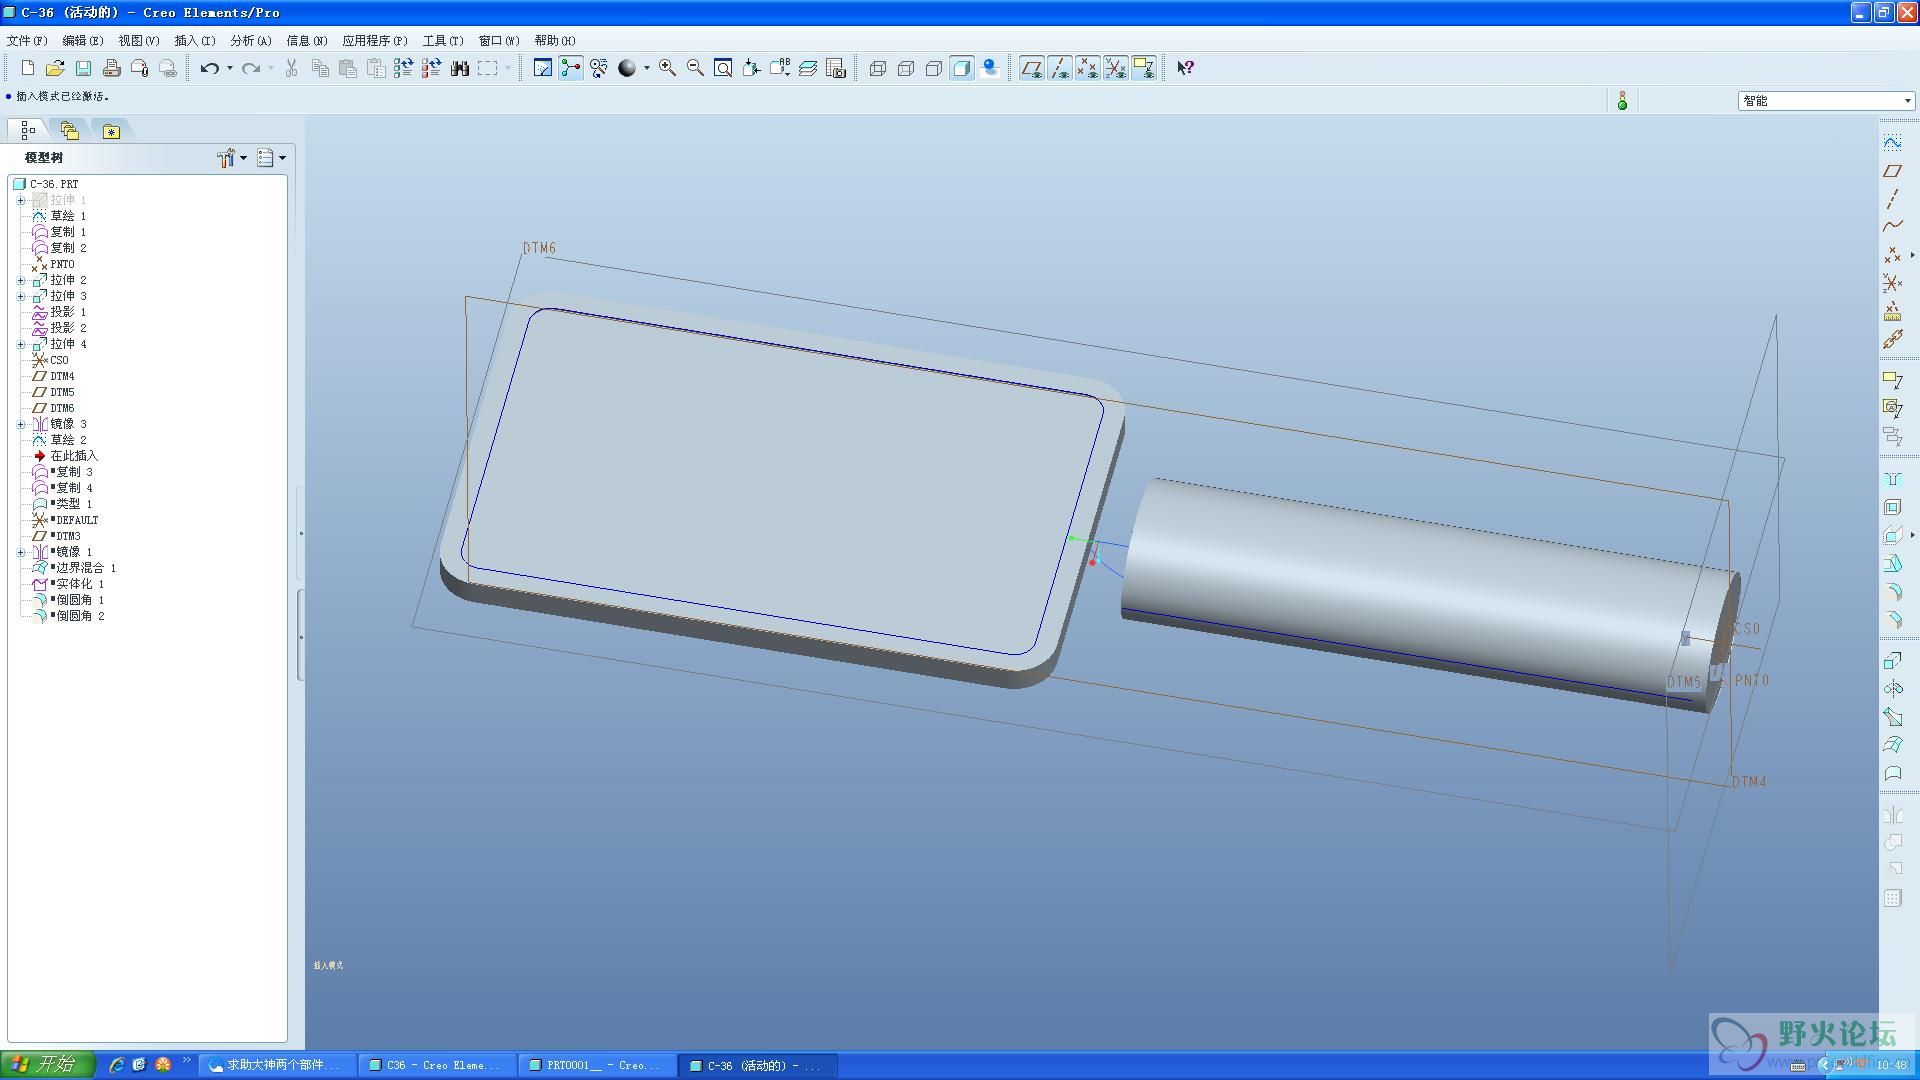Open the 插入(I) menu
Viewport: 1920px width, 1080px height.
(195, 41)
